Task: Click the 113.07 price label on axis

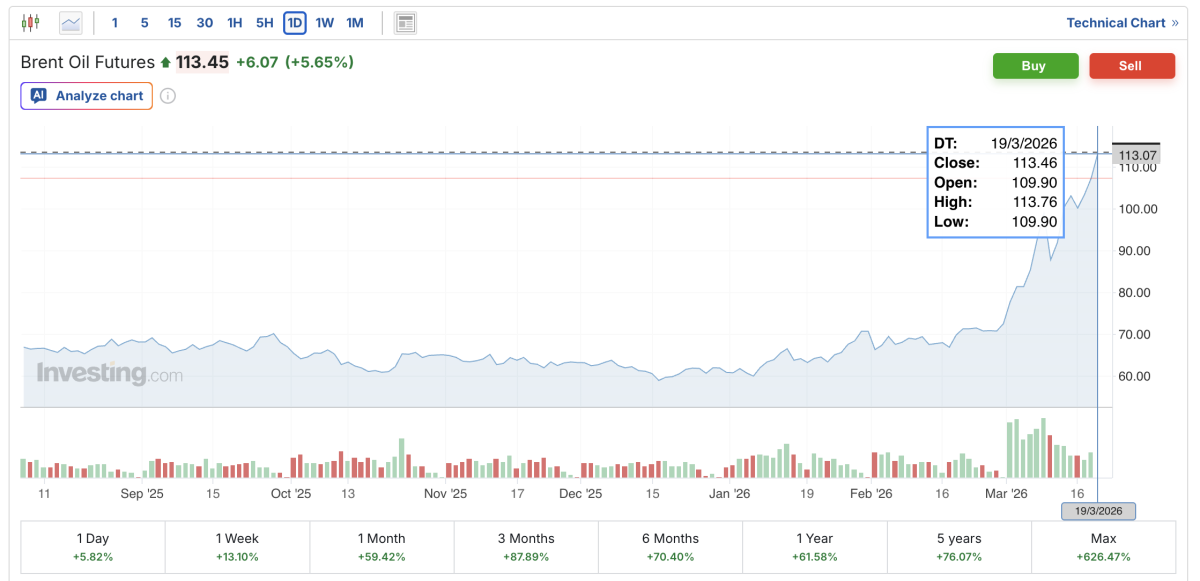Action: click(x=1137, y=155)
